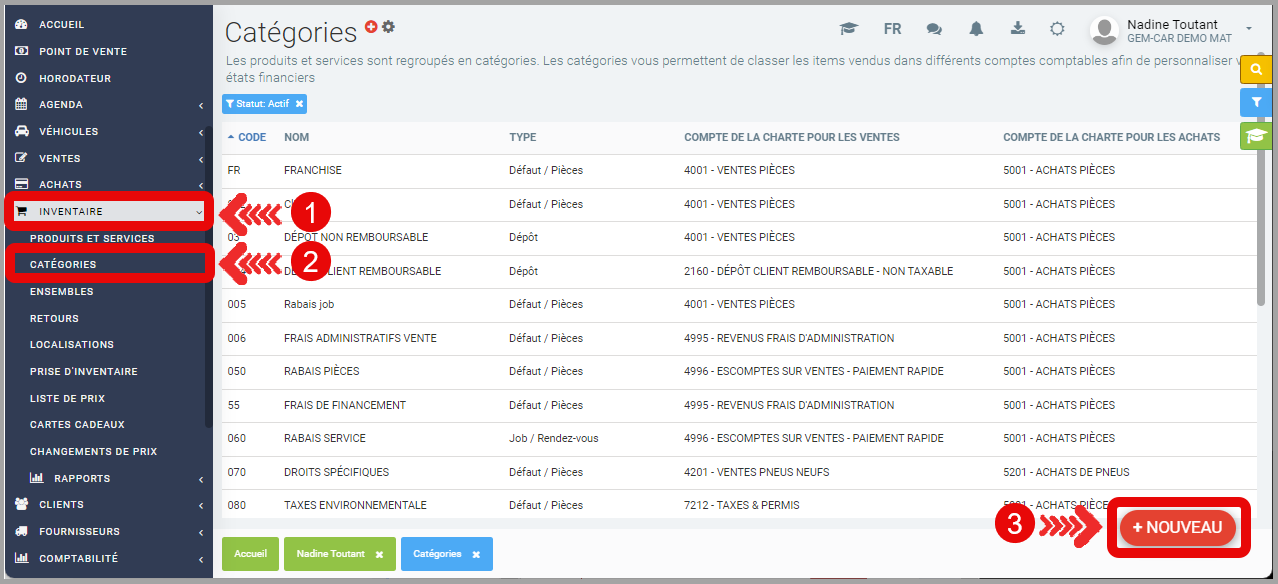Image resolution: width=1278 pixels, height=584 pixels.
Task: Click the notifications bell icon
Action: (976, 29)
